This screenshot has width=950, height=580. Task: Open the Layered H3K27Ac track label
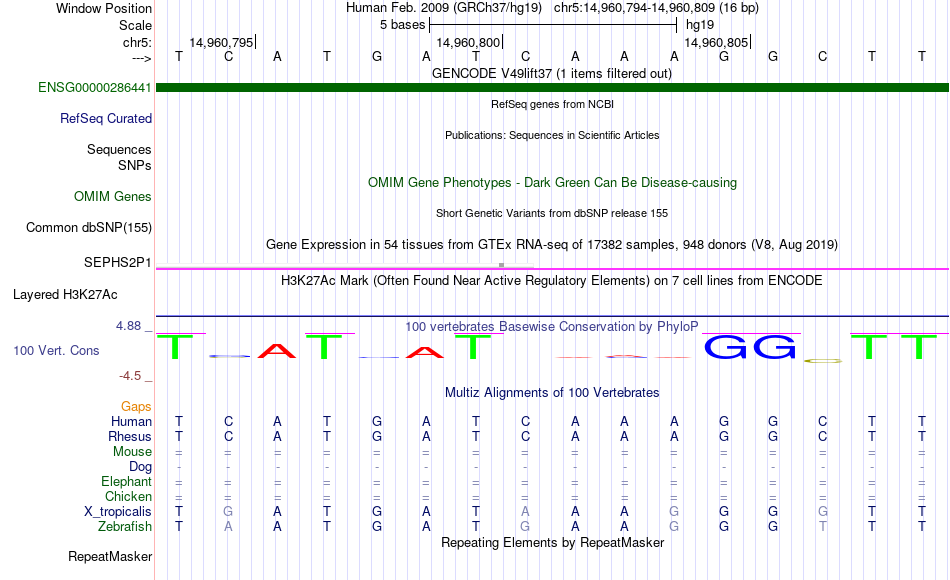click(x=65, y=295)
